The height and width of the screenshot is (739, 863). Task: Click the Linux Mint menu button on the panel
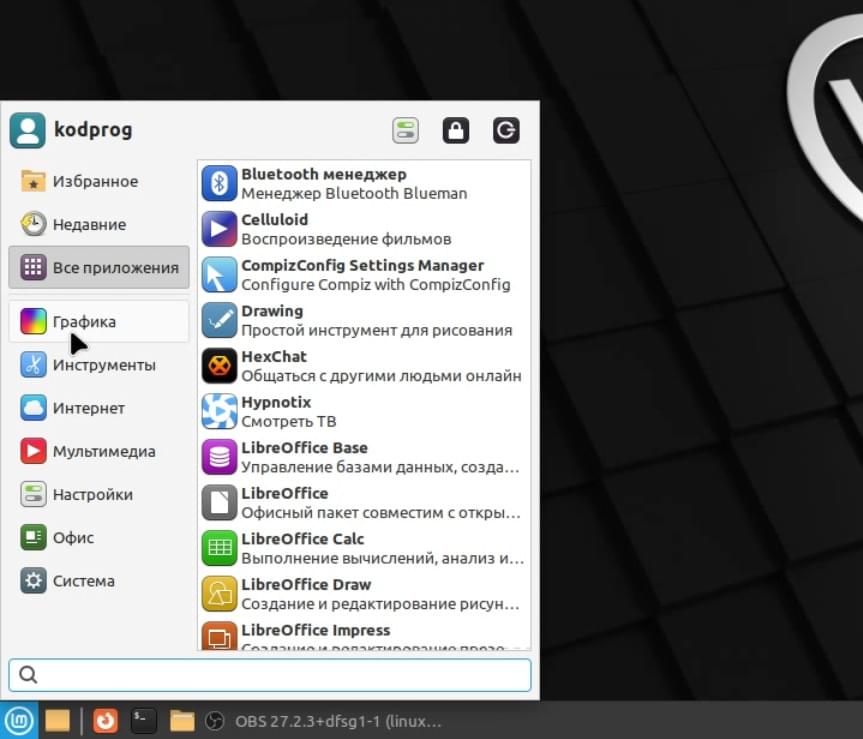pos(19,720)
